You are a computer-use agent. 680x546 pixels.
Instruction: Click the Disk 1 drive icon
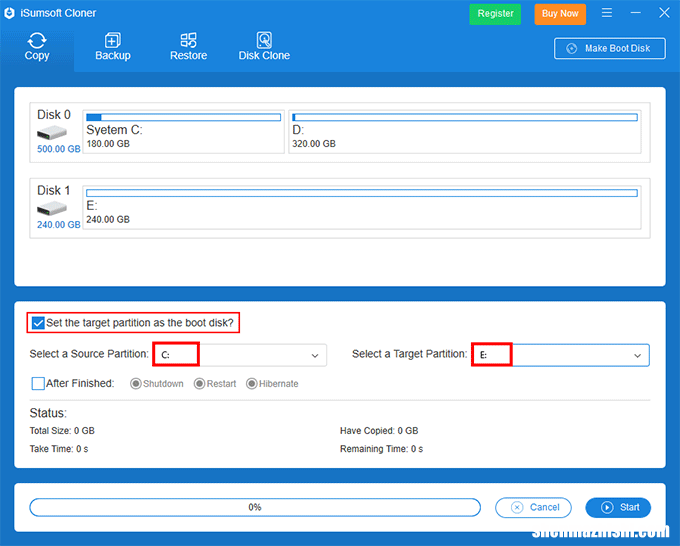pos(52,209)
